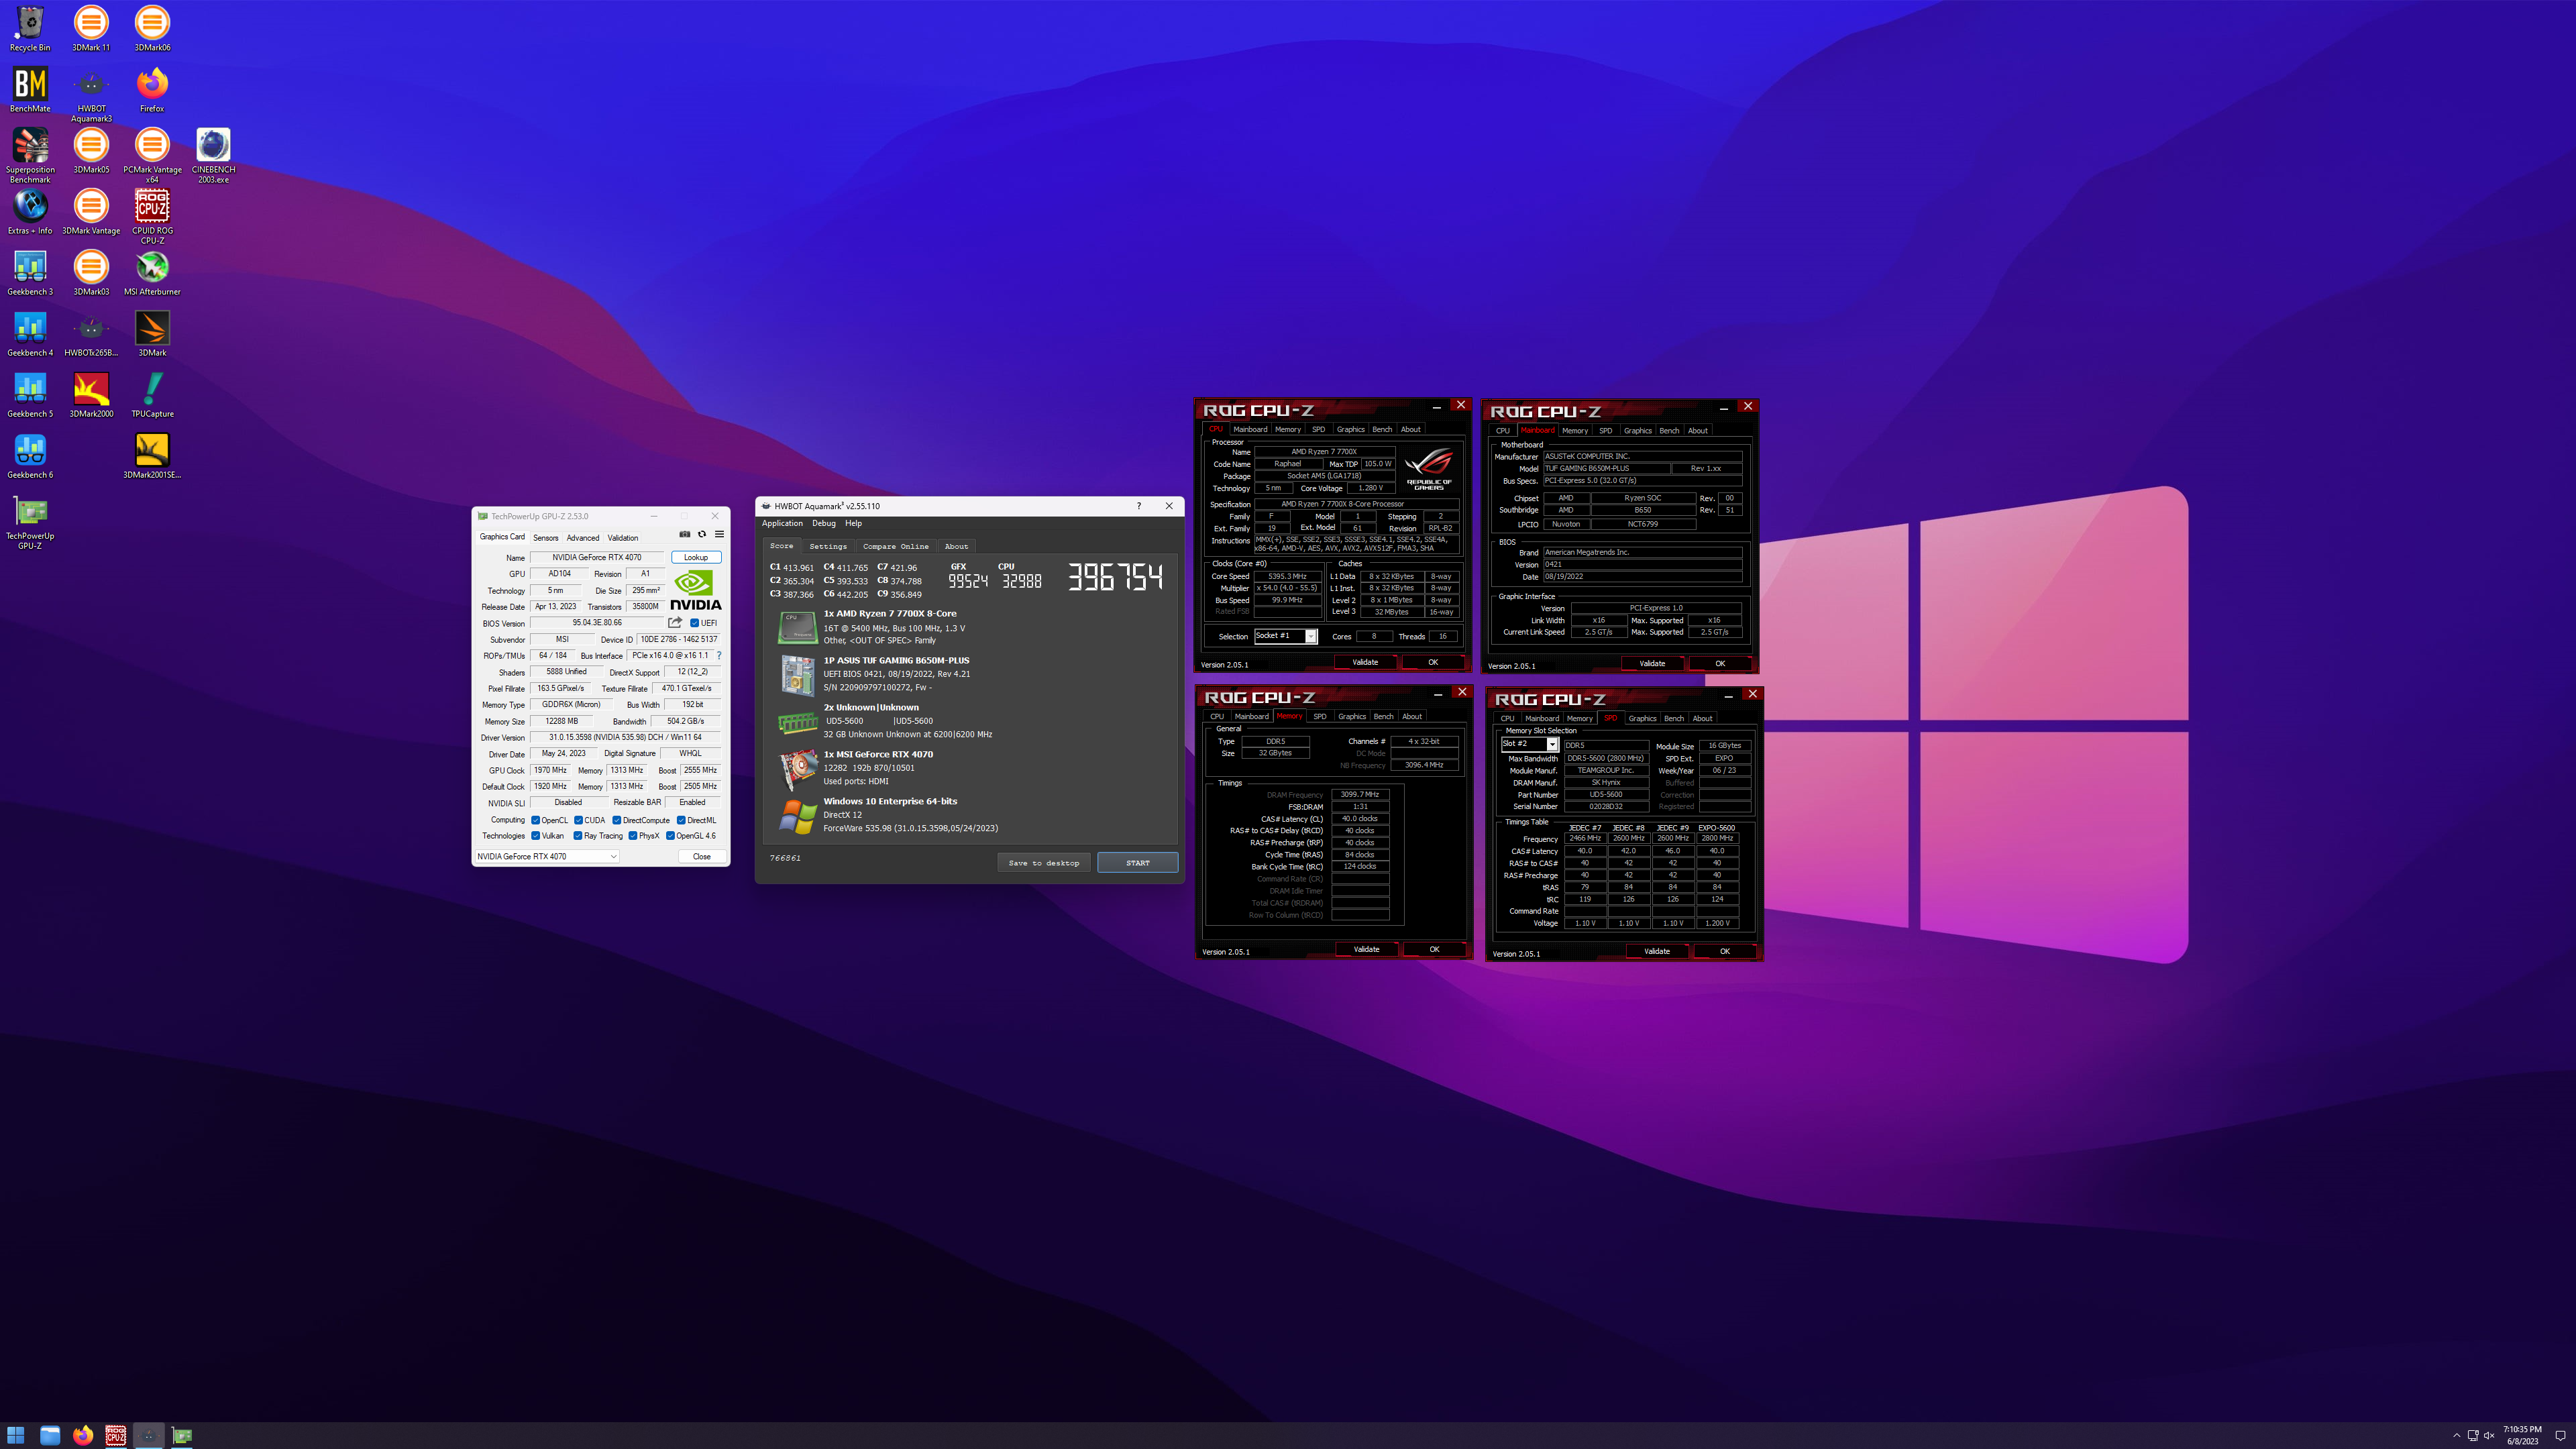The width and height of the screenshot is (2576, 1449).
Task: Click Save to desktop in Aquamark
Action: coord(1044,863)
